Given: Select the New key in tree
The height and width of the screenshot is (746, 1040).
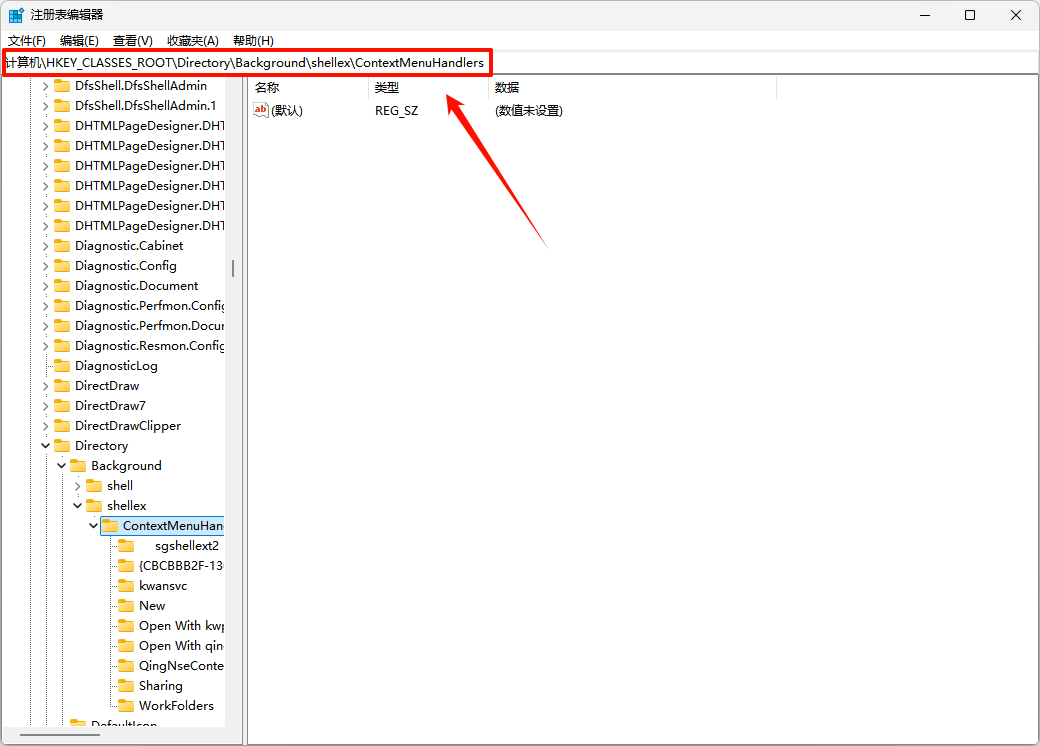Looking at the screenshot, I should click(152, 606).
